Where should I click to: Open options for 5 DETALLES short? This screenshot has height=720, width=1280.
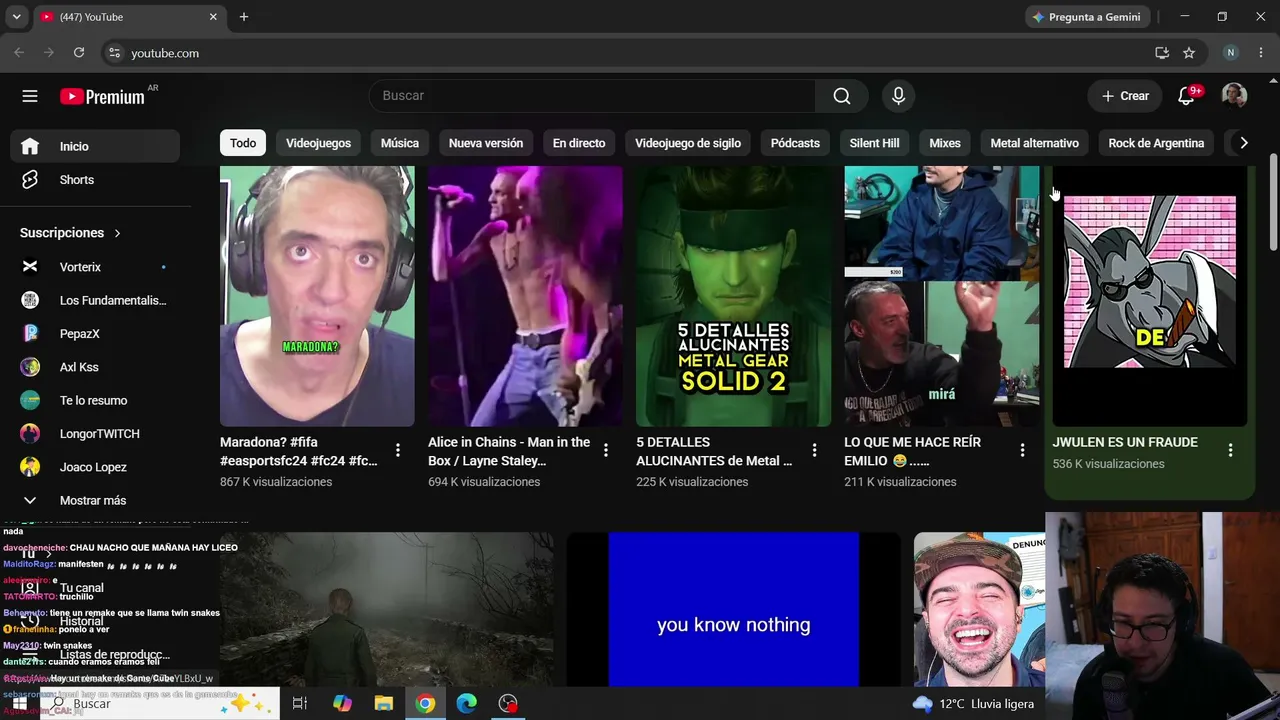[814, 451]
